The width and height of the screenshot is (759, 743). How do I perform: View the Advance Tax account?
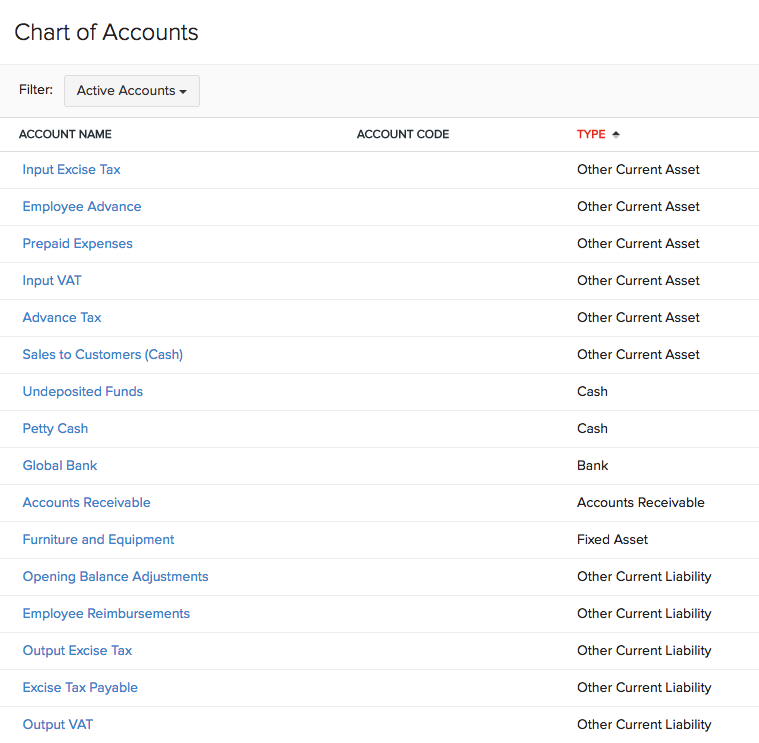(x=62, y=318)
